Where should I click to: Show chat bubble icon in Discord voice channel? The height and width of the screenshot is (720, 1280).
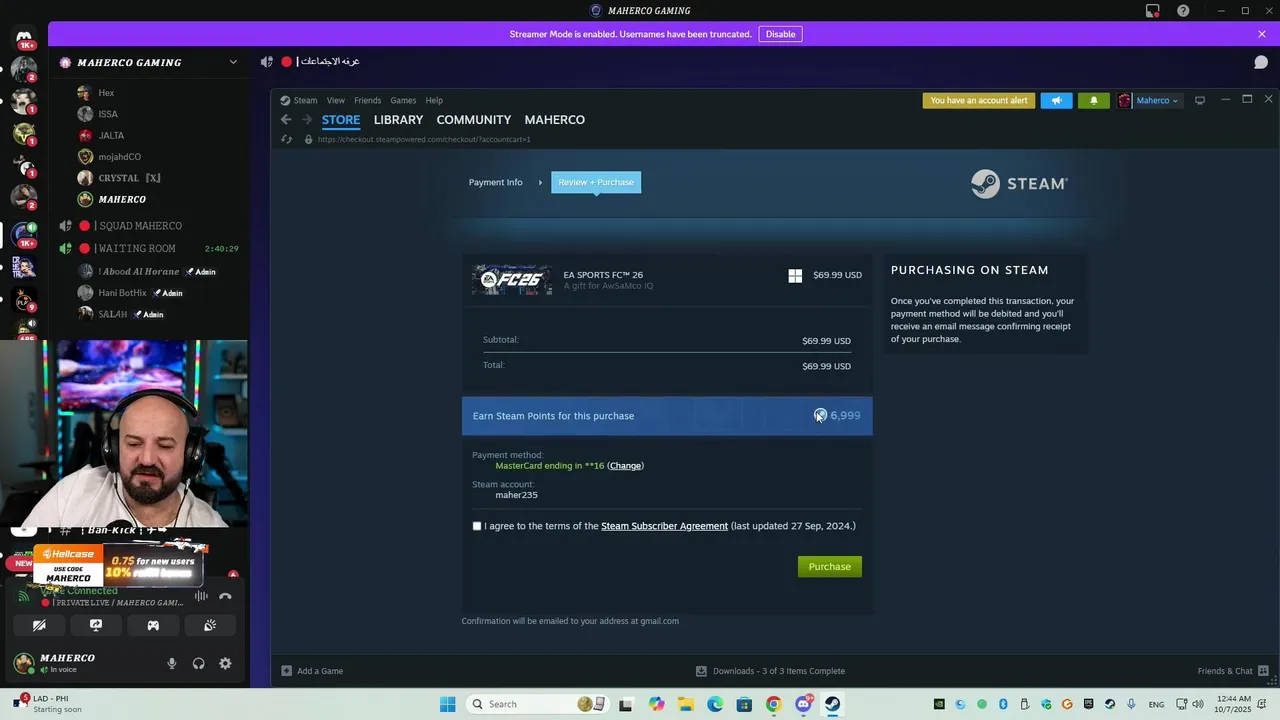point(1261,62)
